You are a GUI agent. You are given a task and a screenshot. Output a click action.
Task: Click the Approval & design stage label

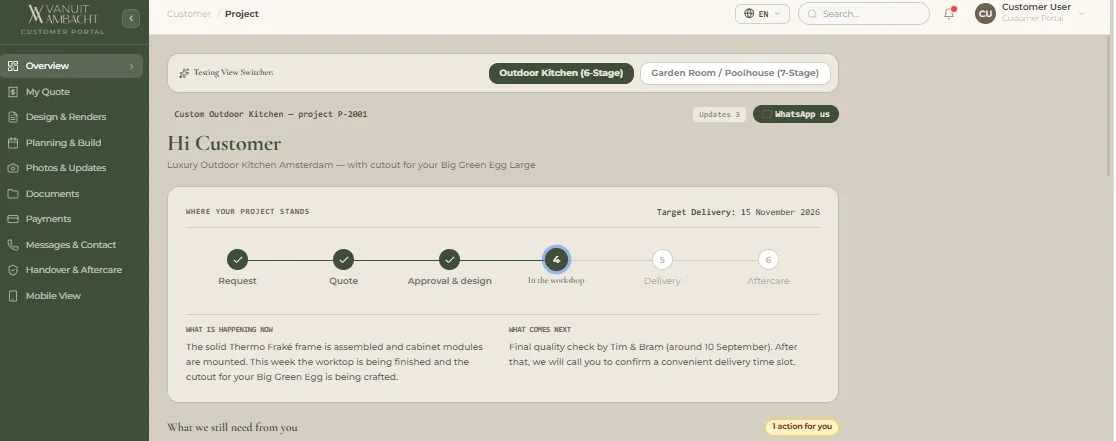click(449, 281)
